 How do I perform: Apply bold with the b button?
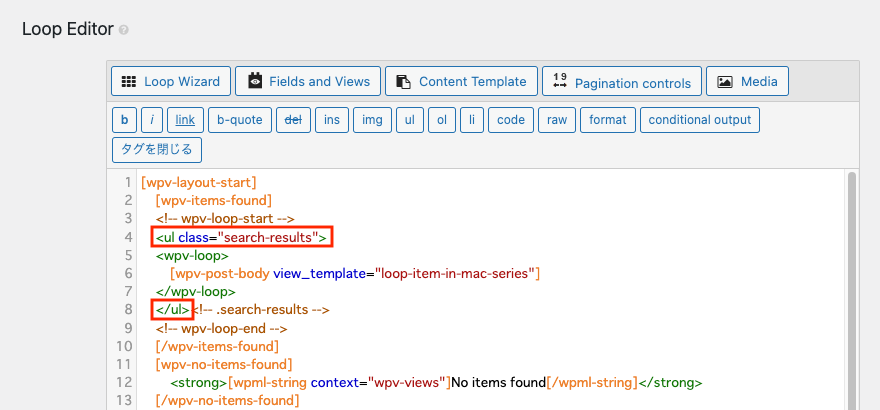coord(124,120)
